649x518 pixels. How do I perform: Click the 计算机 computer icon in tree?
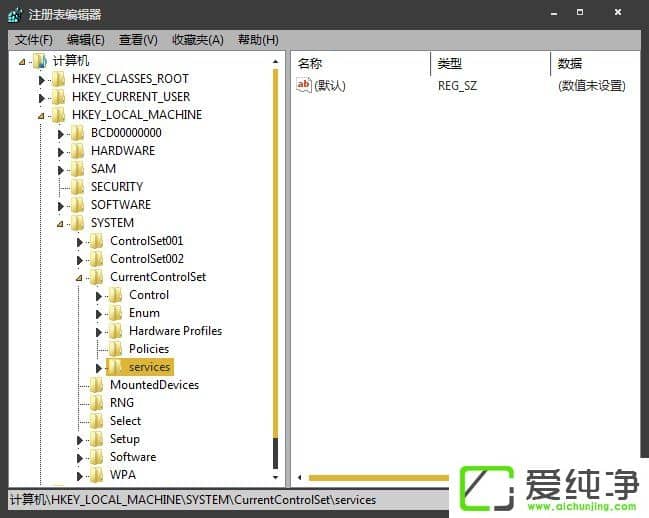(x=40, y=61)
